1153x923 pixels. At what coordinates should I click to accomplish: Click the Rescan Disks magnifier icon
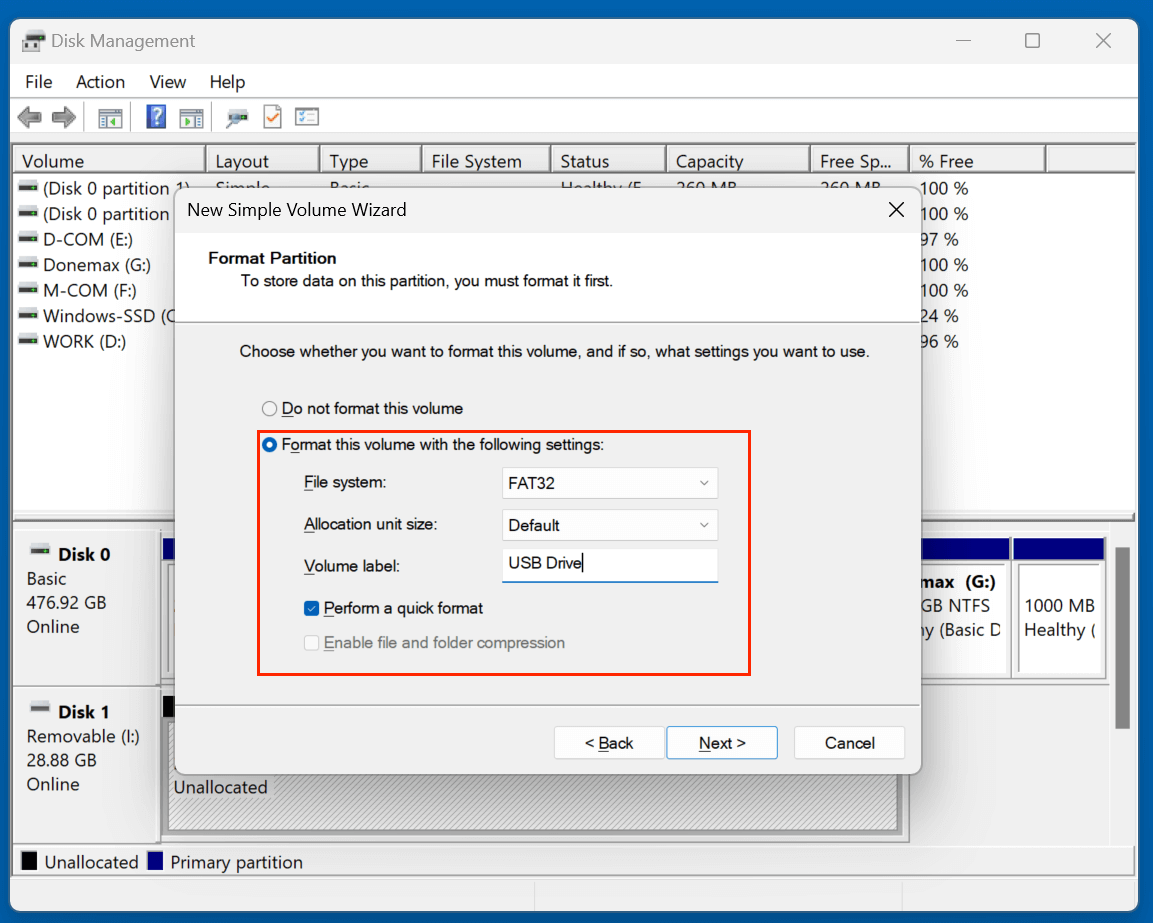237,116
